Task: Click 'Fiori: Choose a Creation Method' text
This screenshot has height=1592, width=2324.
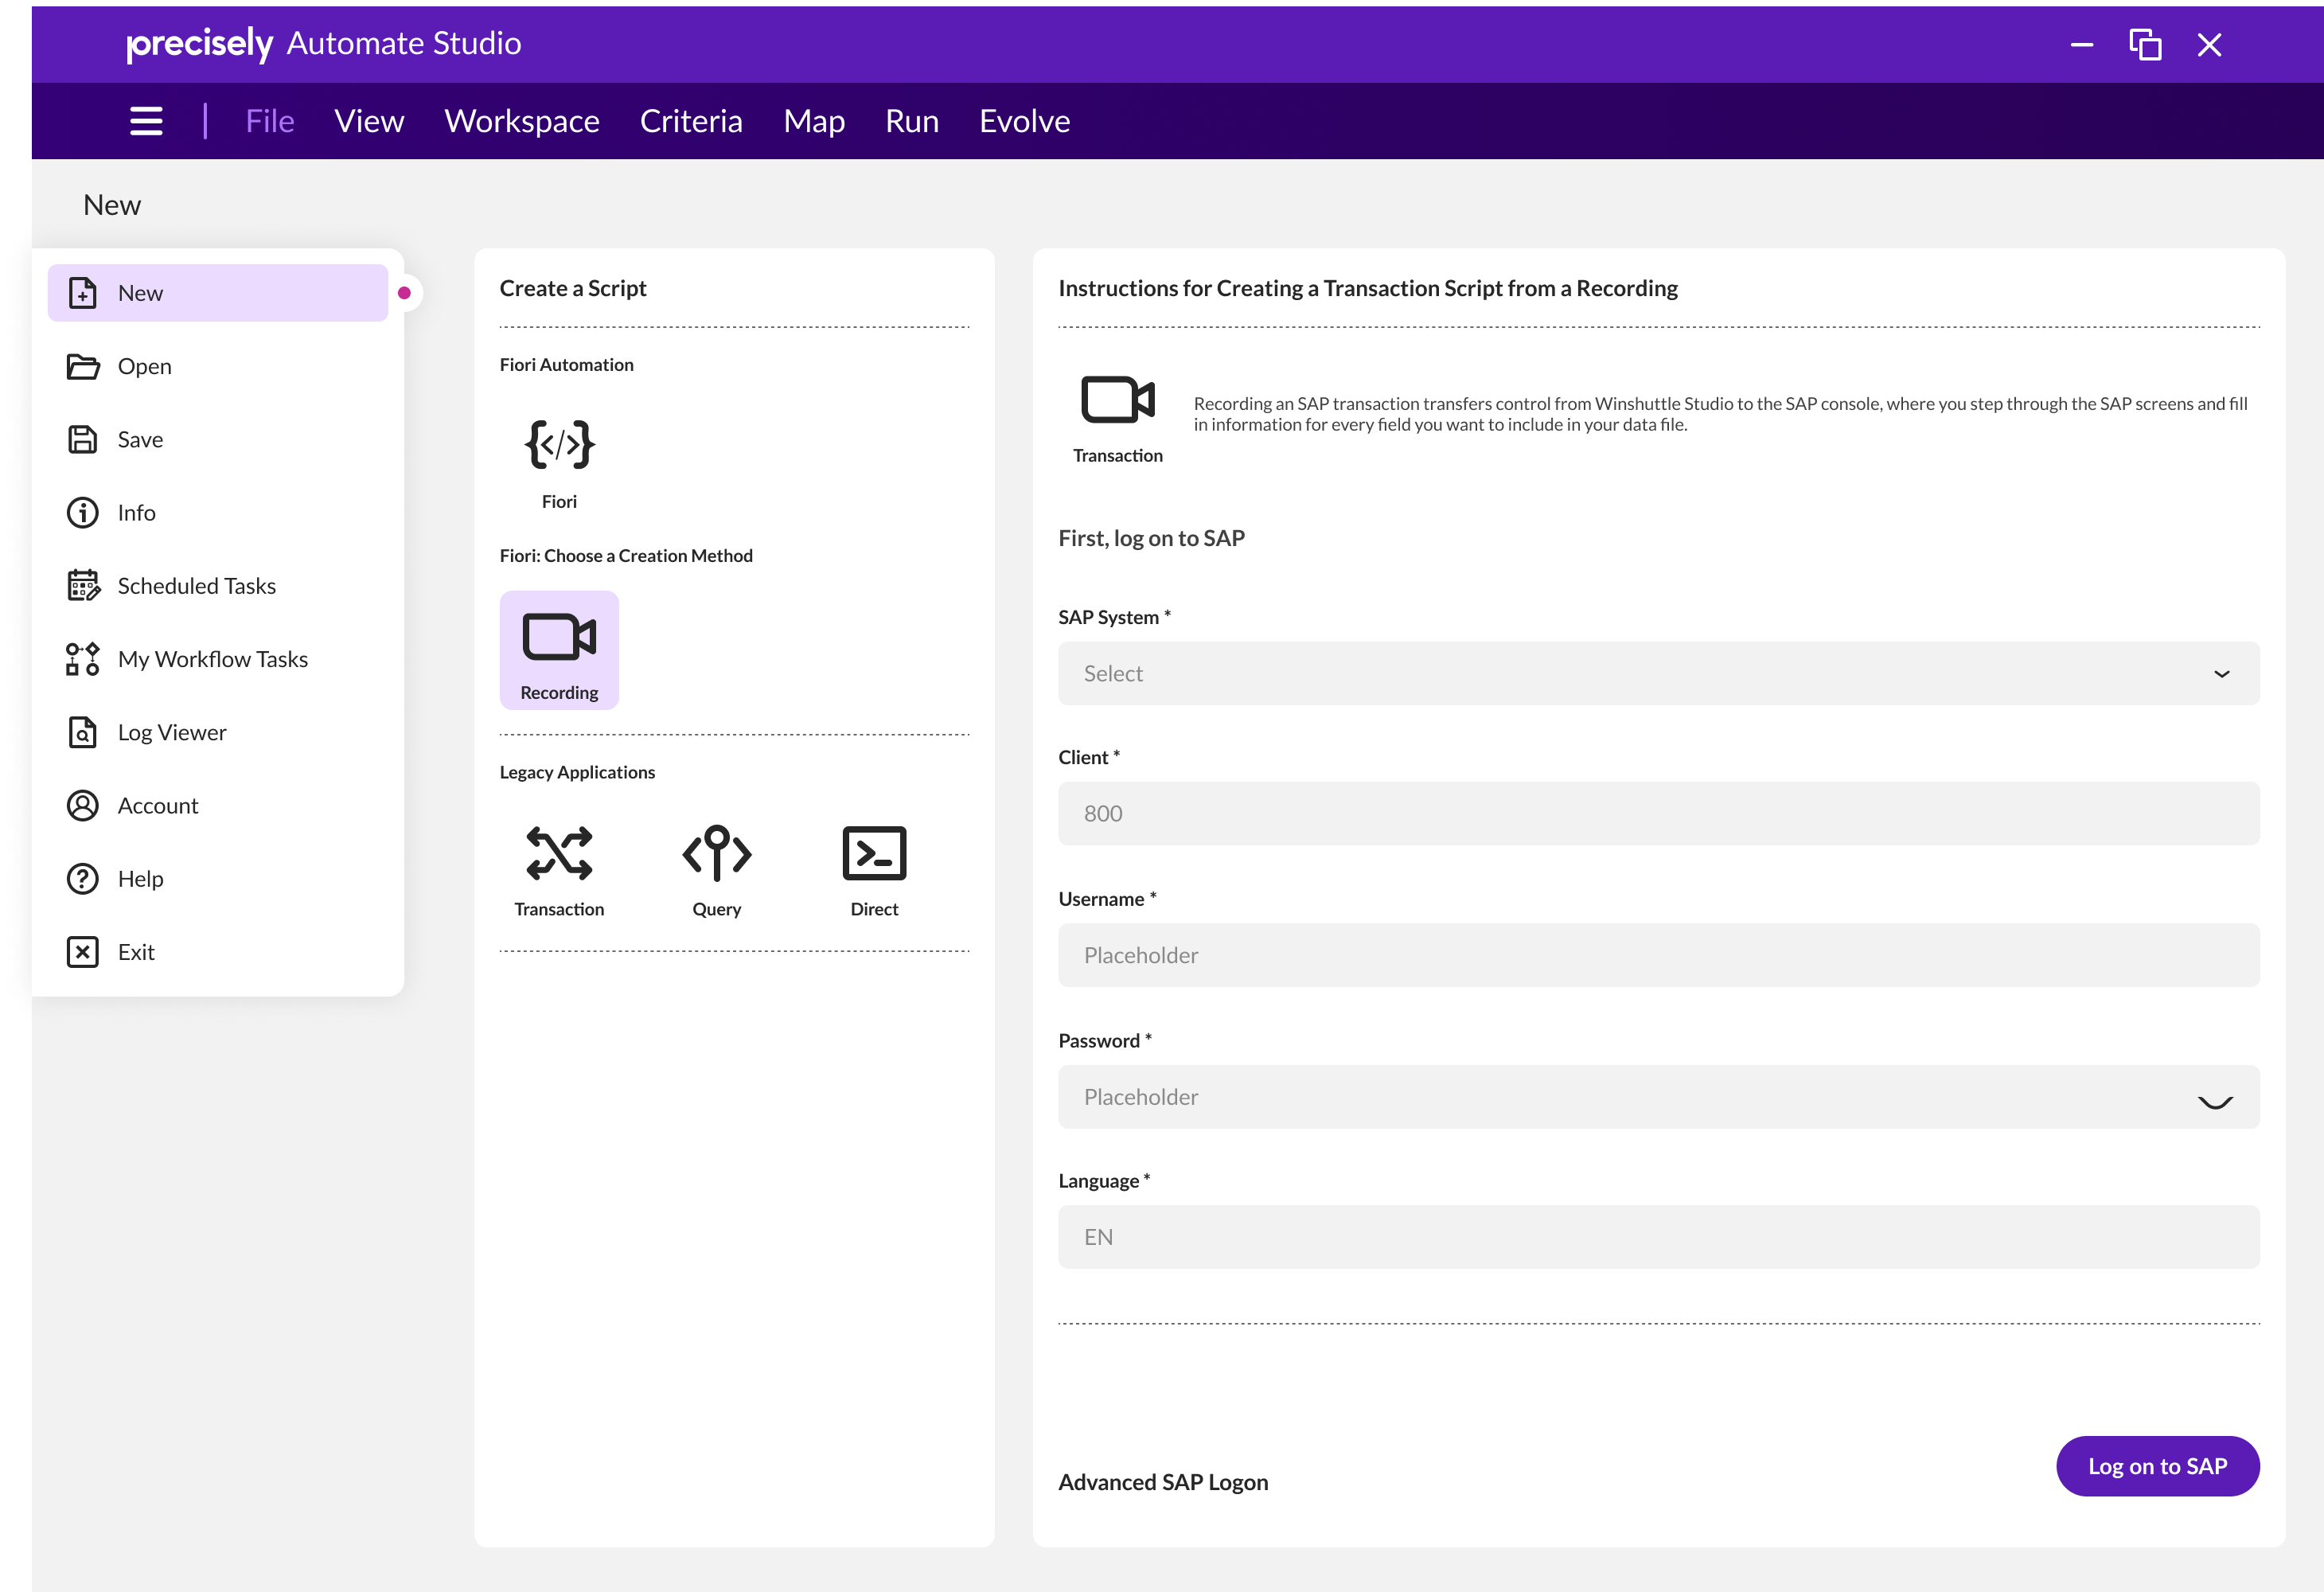Action: tap(626, 556)
